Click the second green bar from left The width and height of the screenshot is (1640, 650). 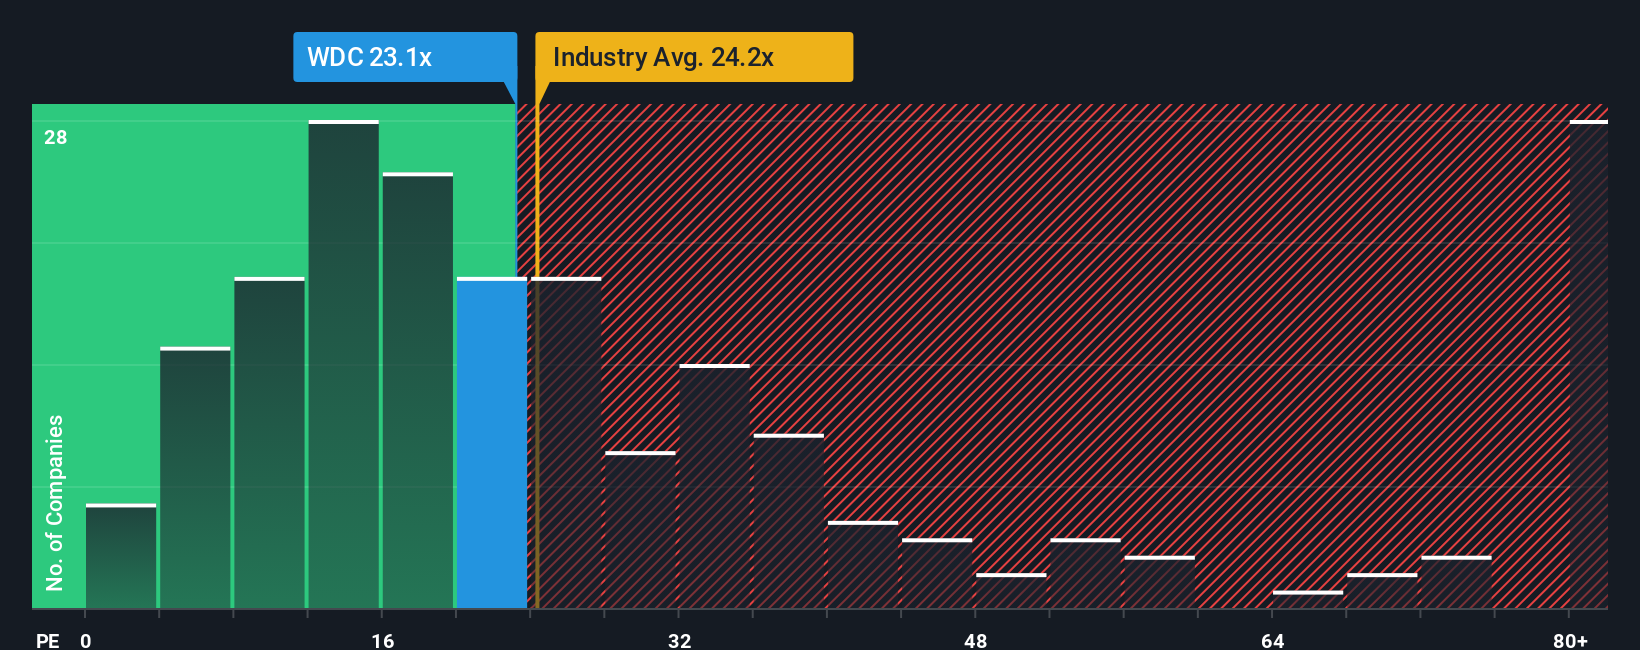pos(195,478)
